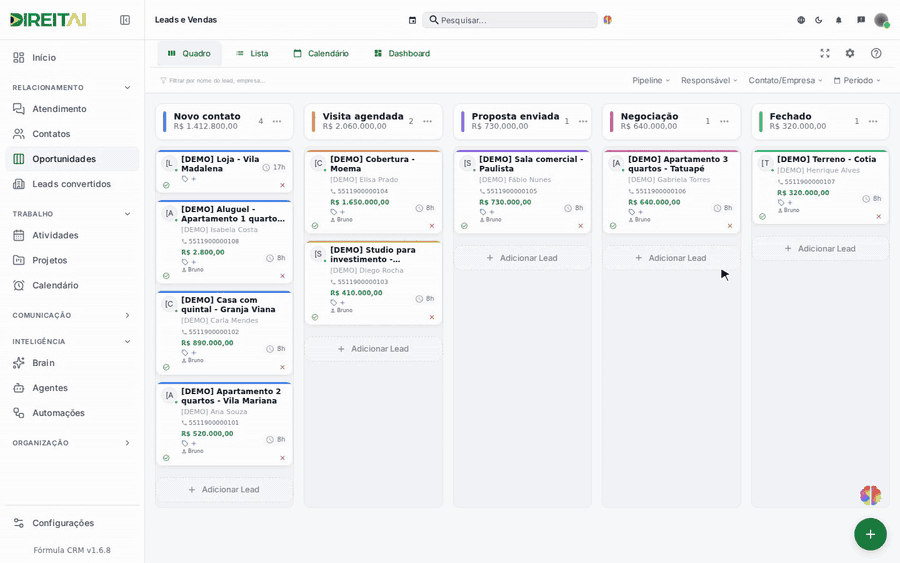Click the green plus floating button
Image resolution: width=900 pixels, height=563 pixels.
tap(870, 534)
